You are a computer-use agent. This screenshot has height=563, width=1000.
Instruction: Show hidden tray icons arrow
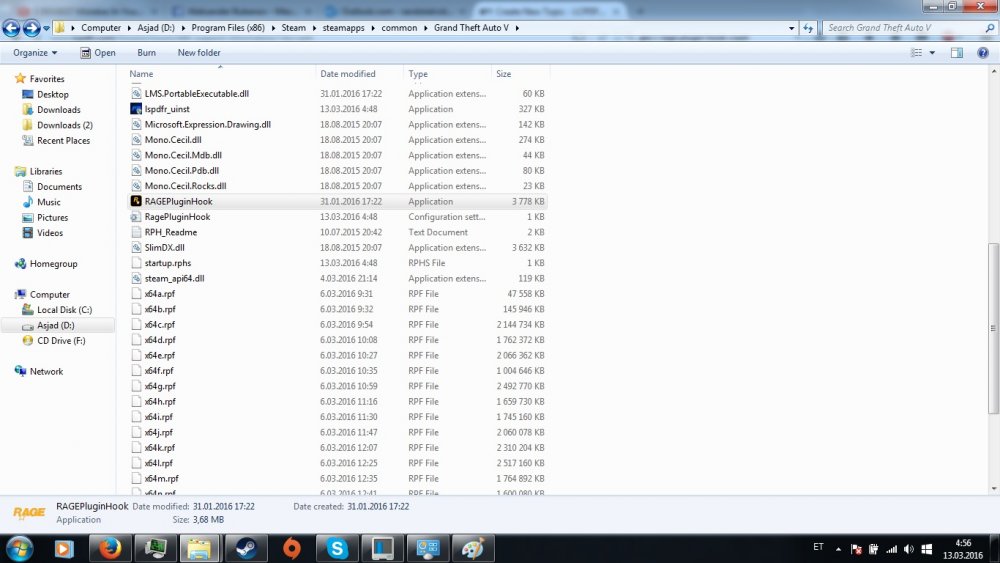pyautogui.click(x=838, y=549)
